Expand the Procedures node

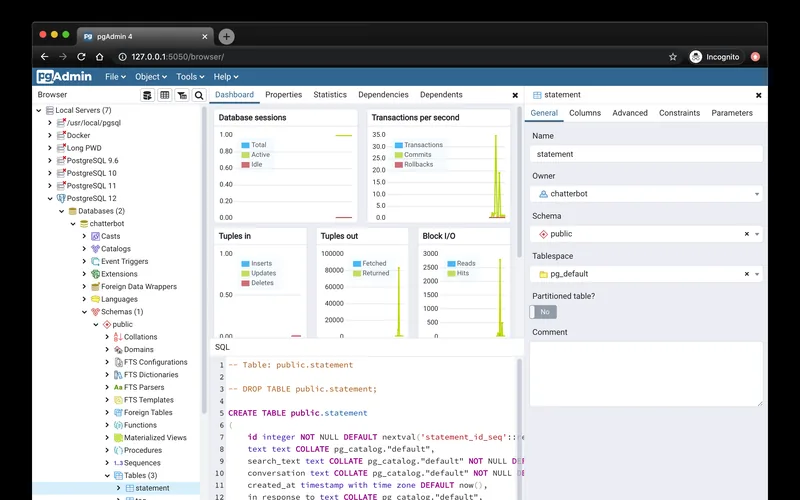click(x=107, y=451)
